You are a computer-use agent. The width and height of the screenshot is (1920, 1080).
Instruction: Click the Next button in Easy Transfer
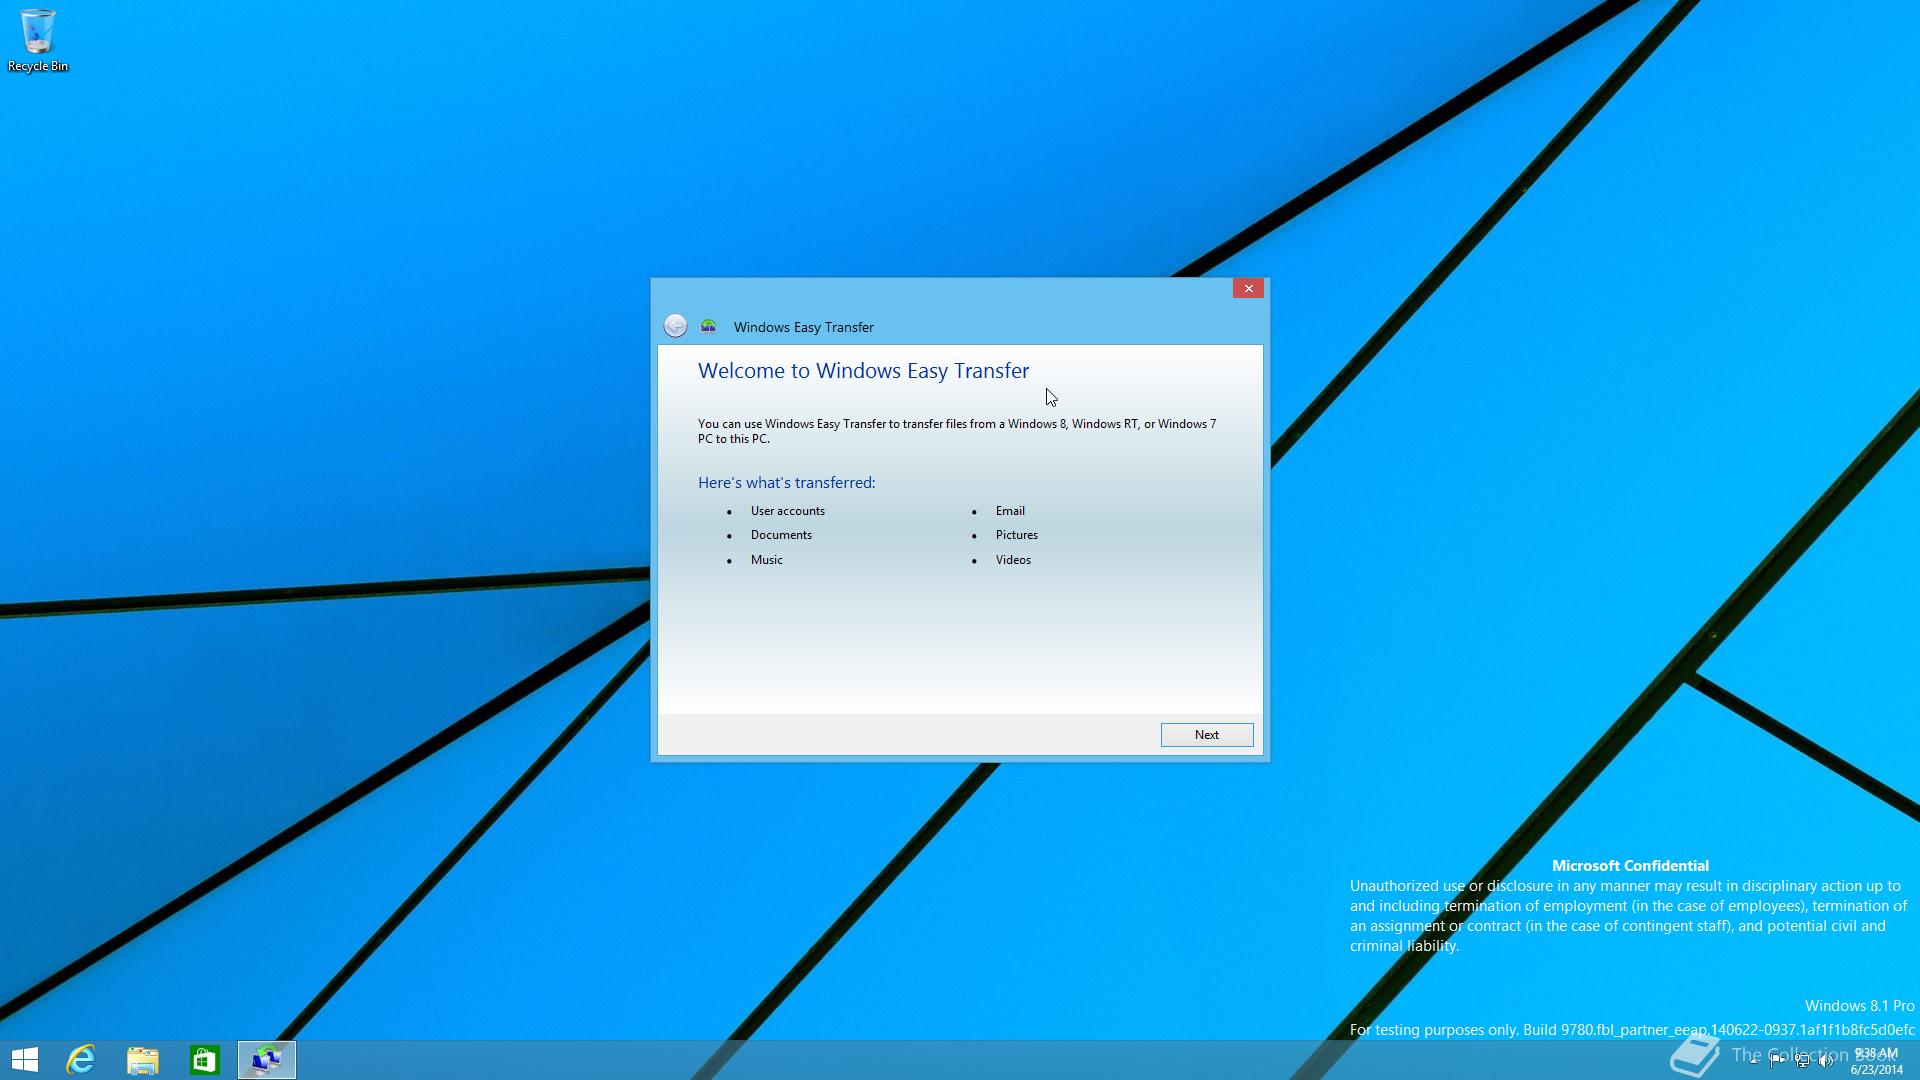[x=1206, y=735]
